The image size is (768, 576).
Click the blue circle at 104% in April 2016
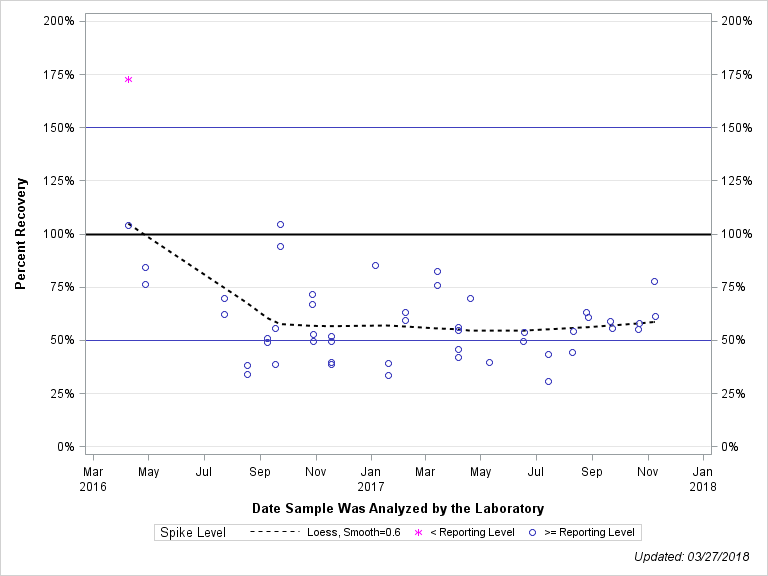click(x=128, y=225)
